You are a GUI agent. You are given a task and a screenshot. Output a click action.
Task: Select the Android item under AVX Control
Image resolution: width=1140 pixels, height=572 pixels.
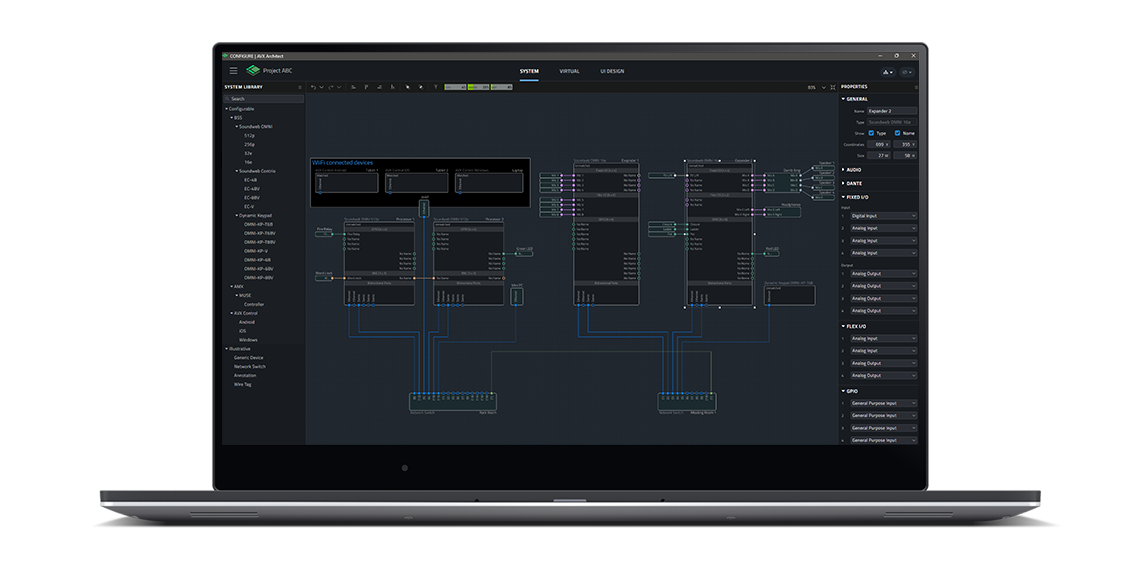(247, 322)
